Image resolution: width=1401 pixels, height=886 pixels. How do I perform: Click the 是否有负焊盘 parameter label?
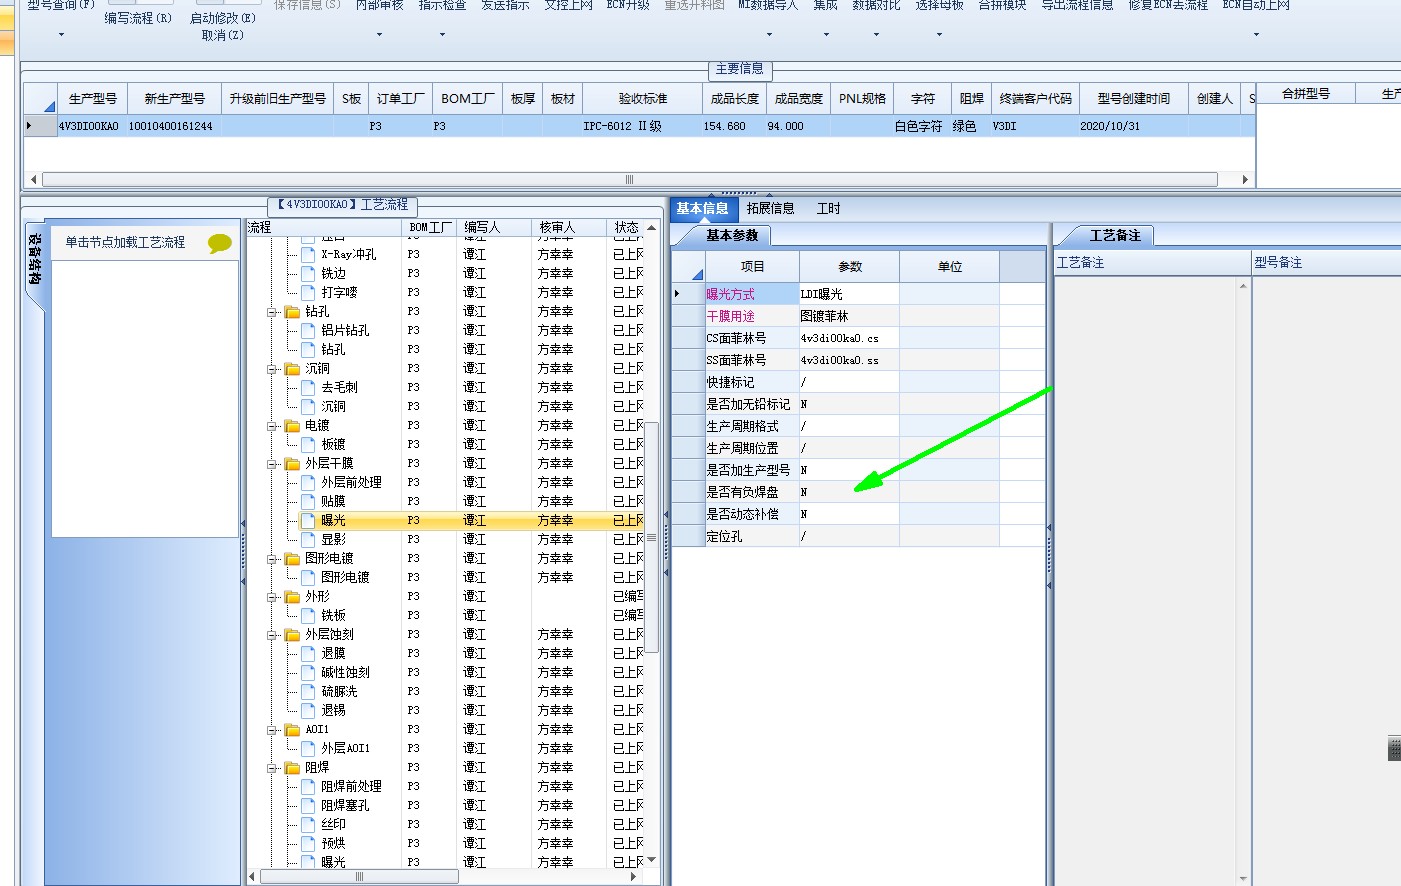coord(743,492)
